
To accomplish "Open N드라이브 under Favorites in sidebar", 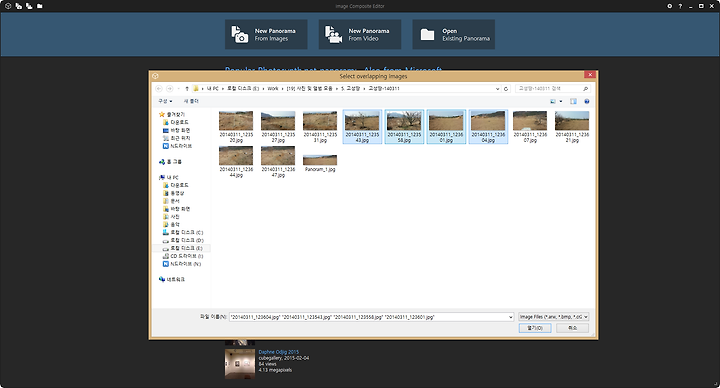I will pyautogui.click(x=177, y=146).
